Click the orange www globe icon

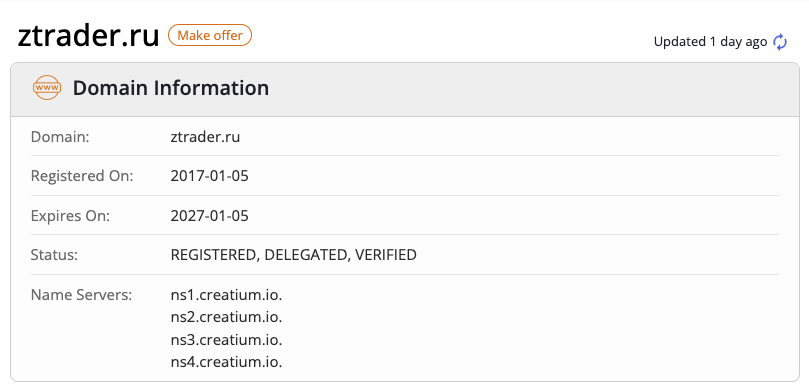click(x=47, y=88)
